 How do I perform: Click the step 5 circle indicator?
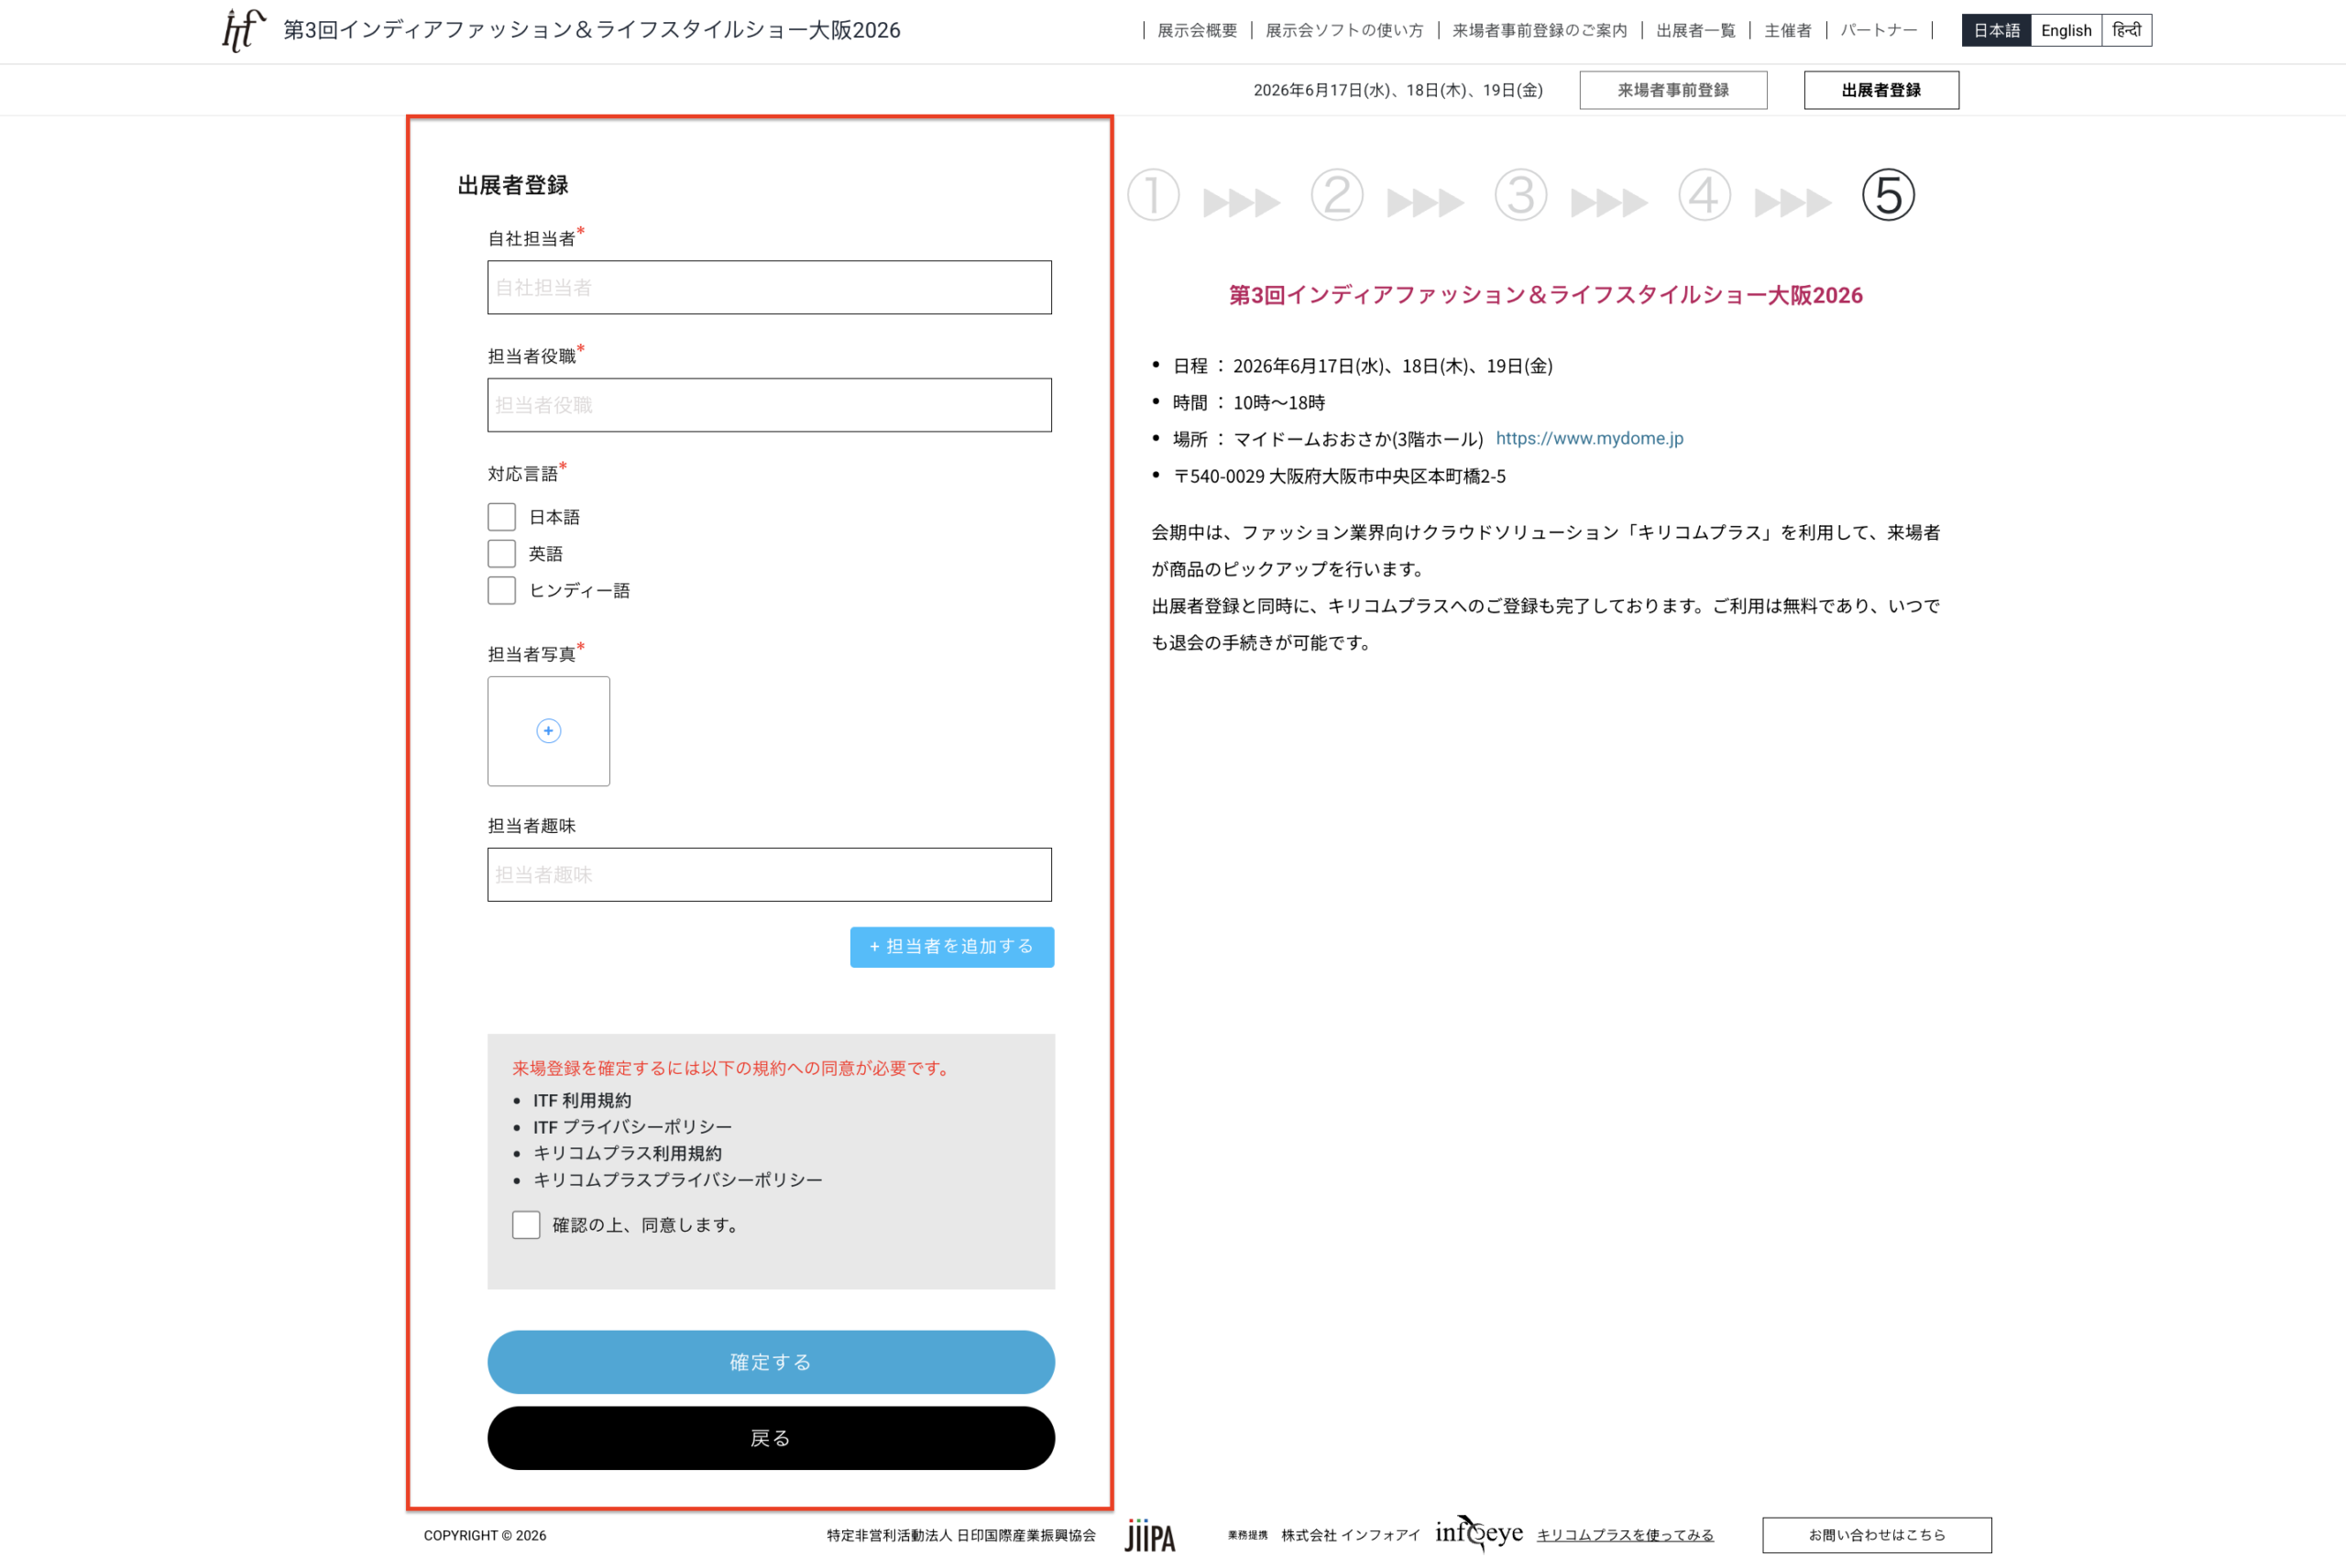(x=1888, y=195)
